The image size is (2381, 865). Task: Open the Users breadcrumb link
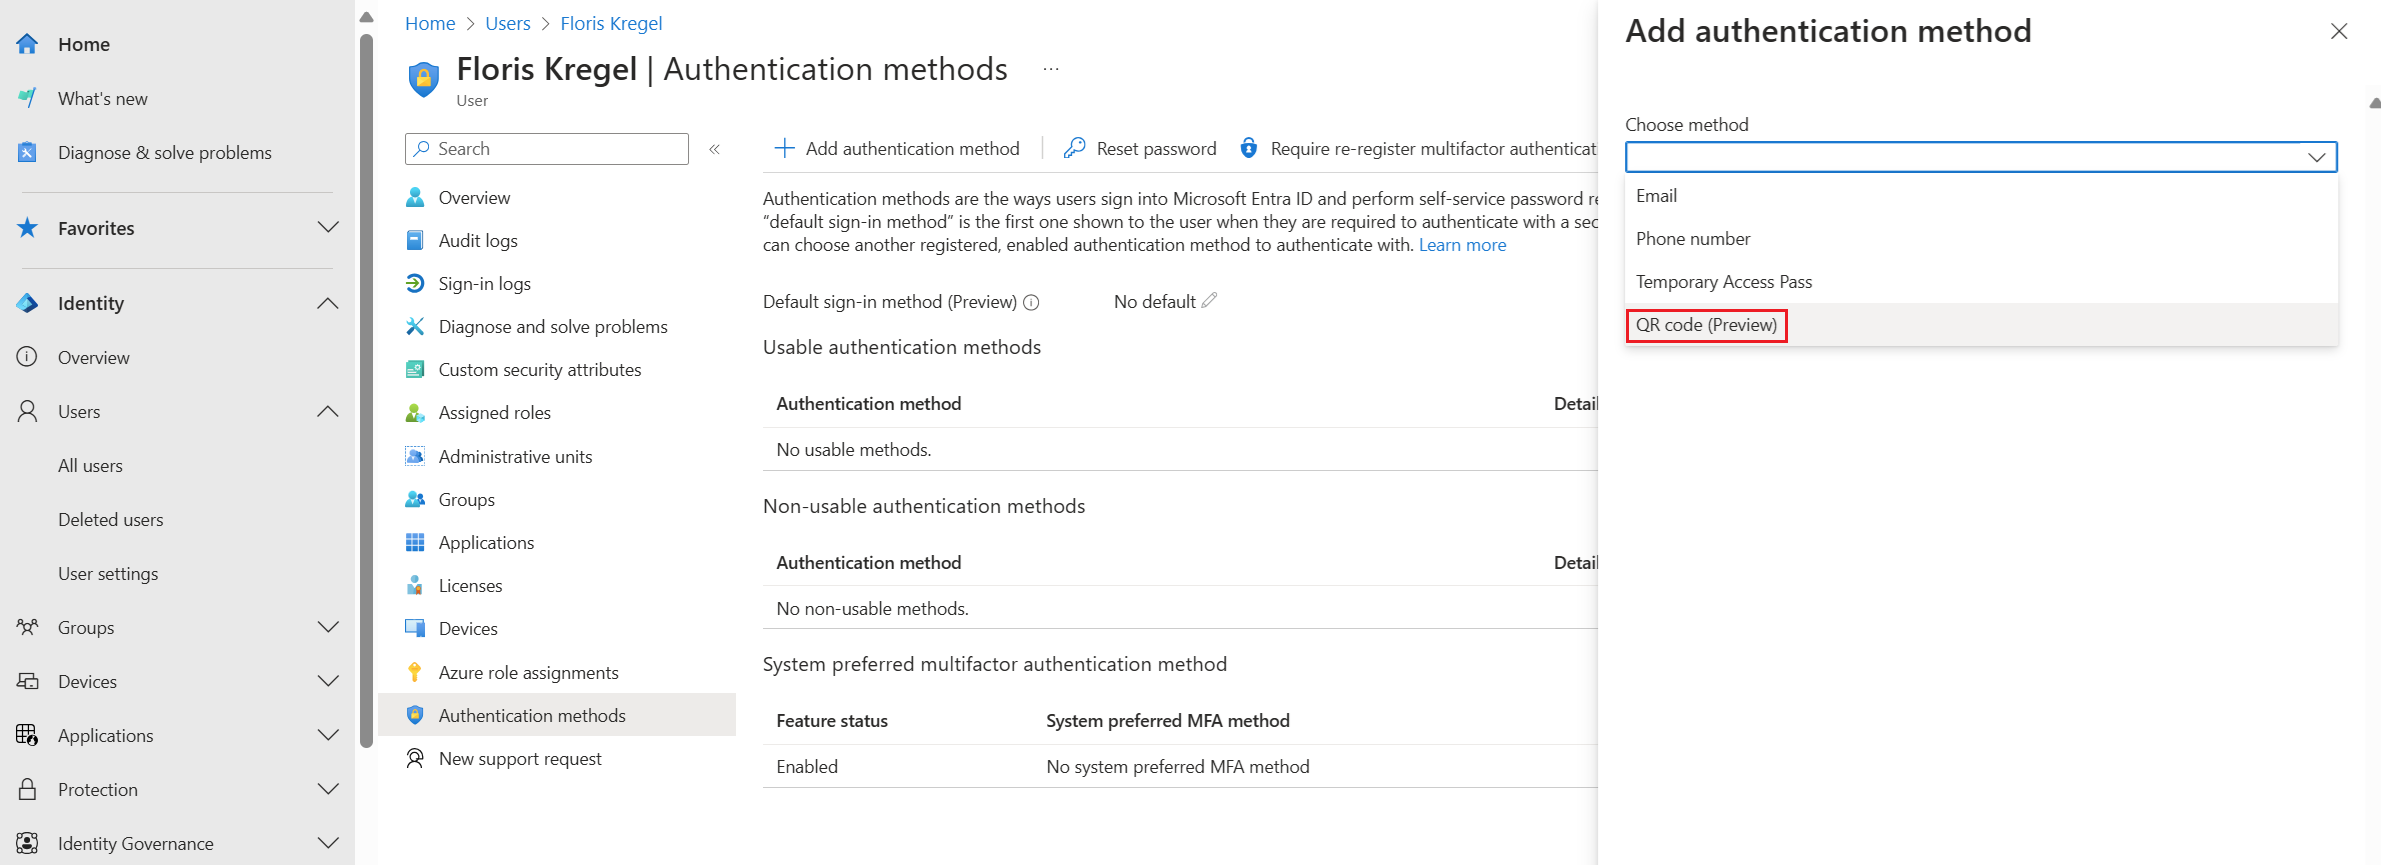tap(507, 23)
